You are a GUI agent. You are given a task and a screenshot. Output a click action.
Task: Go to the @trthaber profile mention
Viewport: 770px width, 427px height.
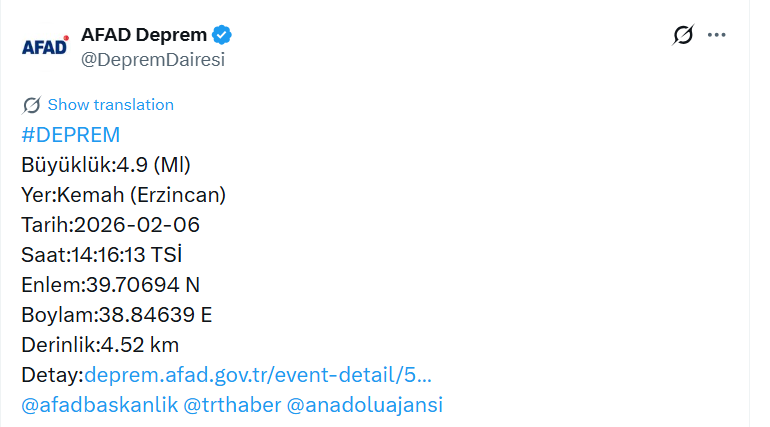[232, 405]
